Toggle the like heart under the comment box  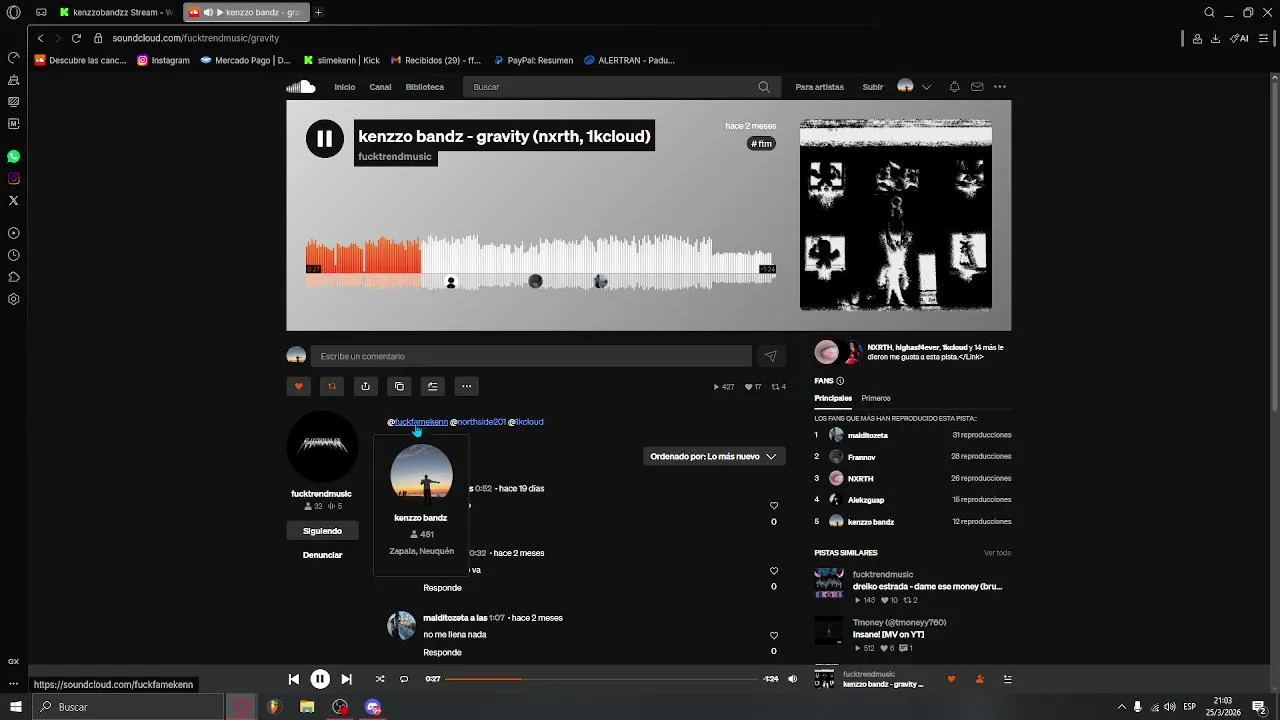click(298, 386)
